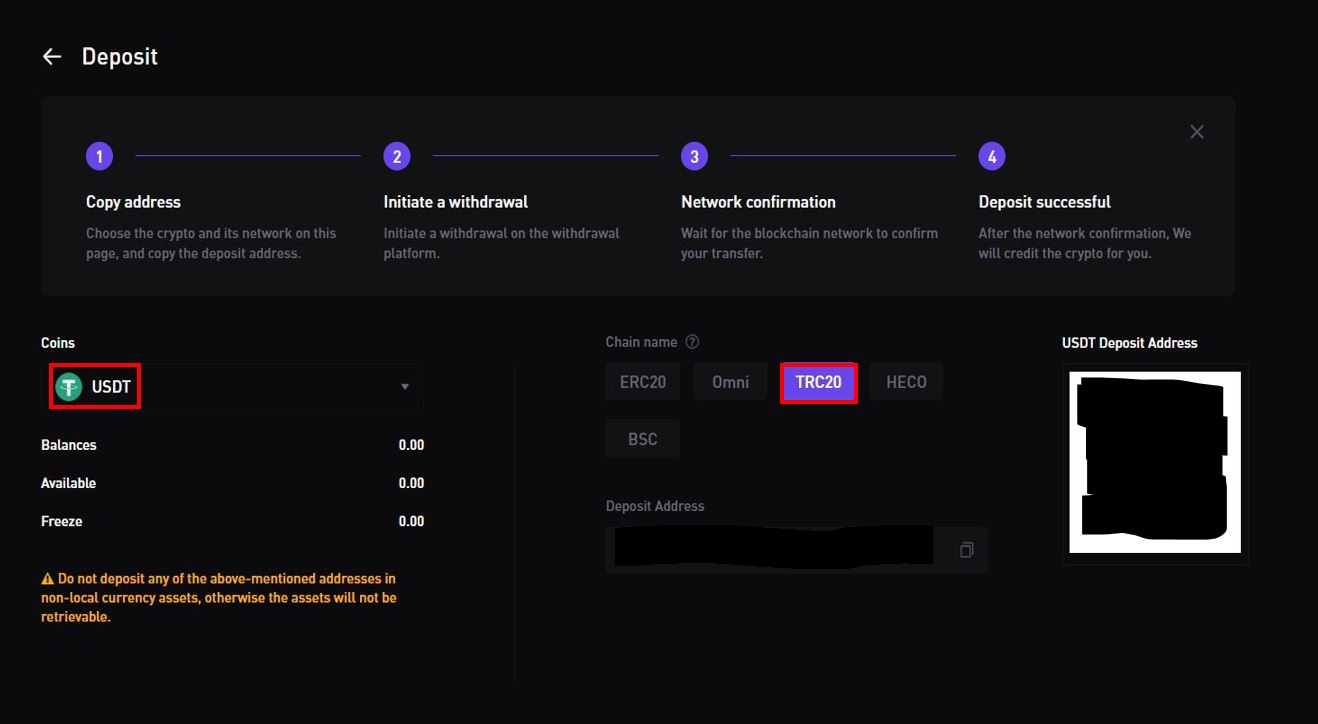Screen dimensions: 1318x724
Task: Click the 'Balances' label
Action: pos(69,445)
